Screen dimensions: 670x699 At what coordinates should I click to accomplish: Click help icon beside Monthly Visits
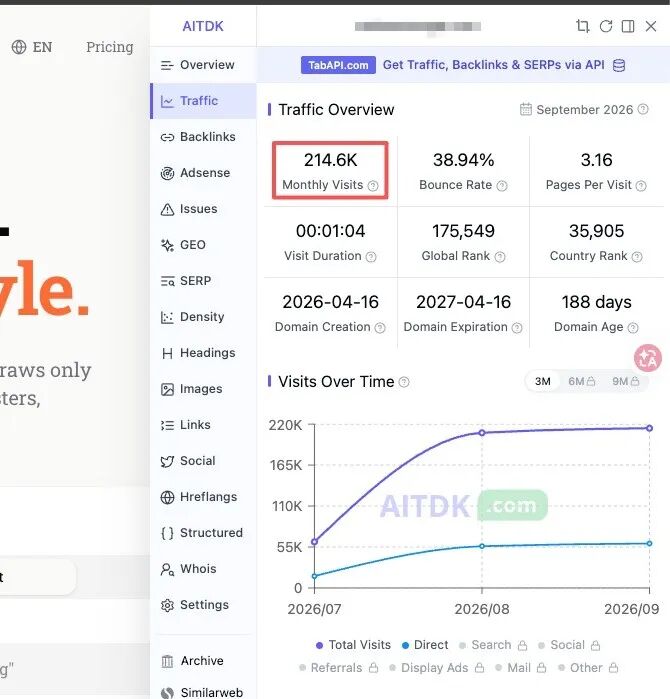(373, 185)
